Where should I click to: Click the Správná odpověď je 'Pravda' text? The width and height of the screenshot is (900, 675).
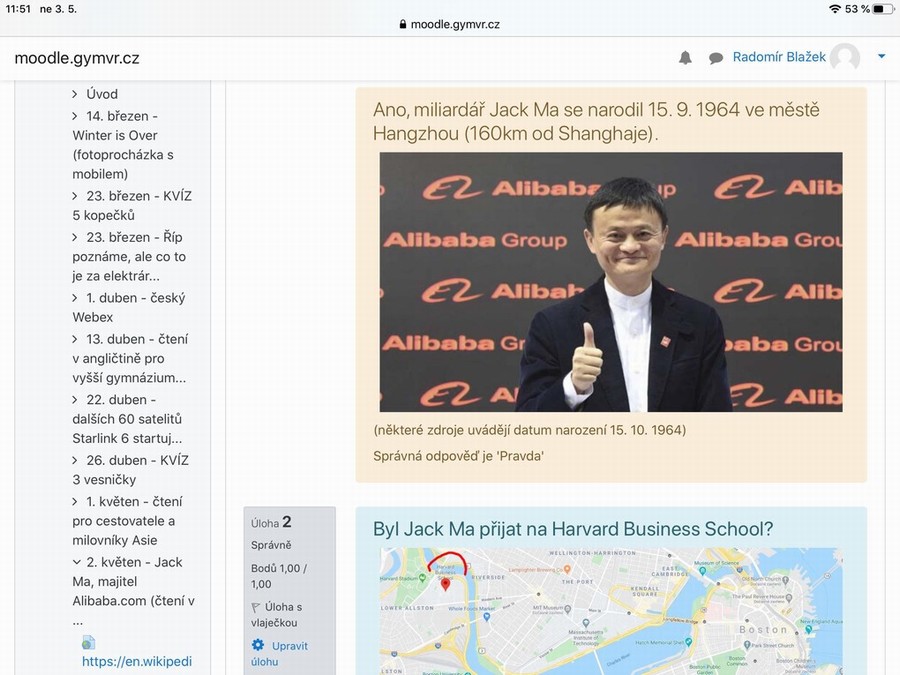tap(458, 456)
